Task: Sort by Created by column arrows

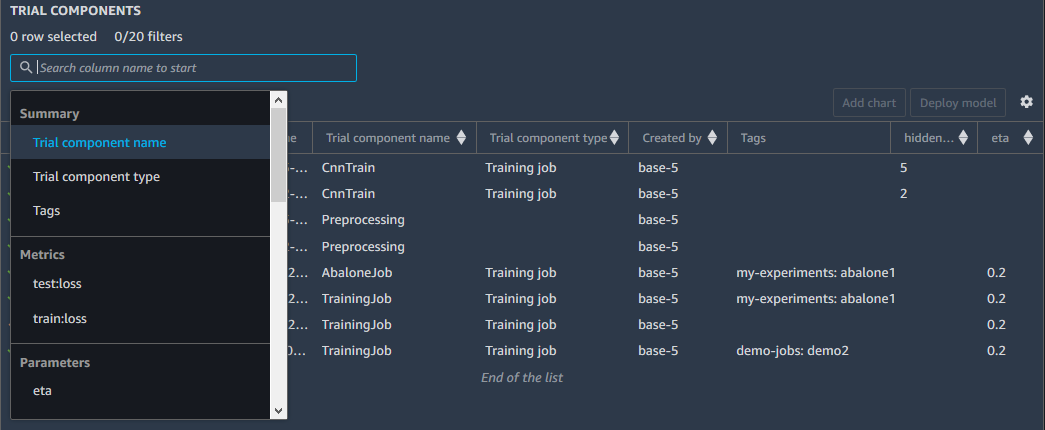Action: pyautogui.click(x=711, y=138)
